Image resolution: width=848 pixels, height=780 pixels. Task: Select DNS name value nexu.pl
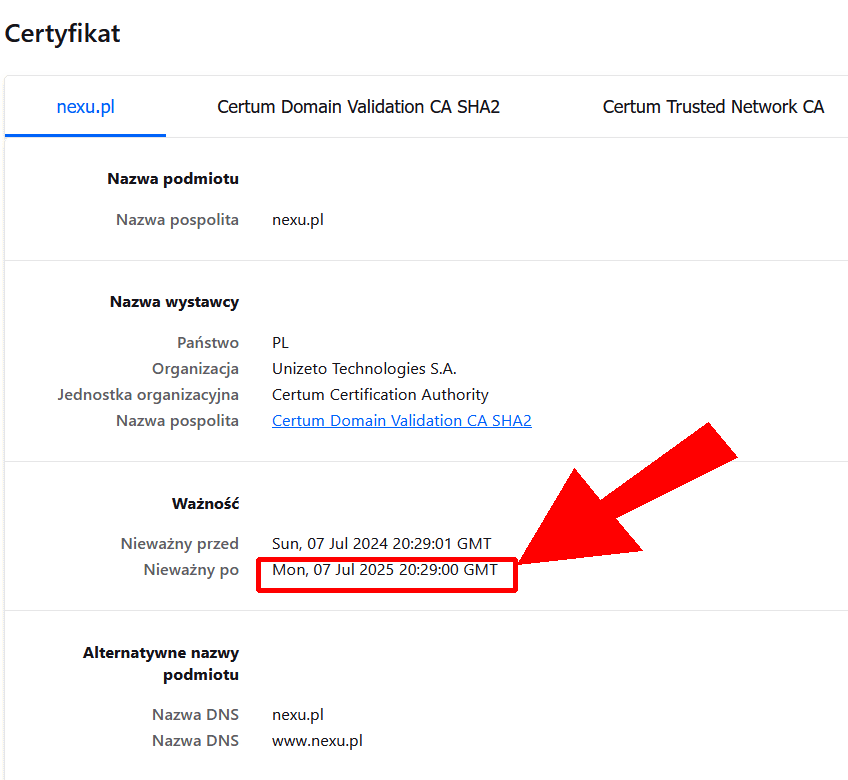point(298,715)
